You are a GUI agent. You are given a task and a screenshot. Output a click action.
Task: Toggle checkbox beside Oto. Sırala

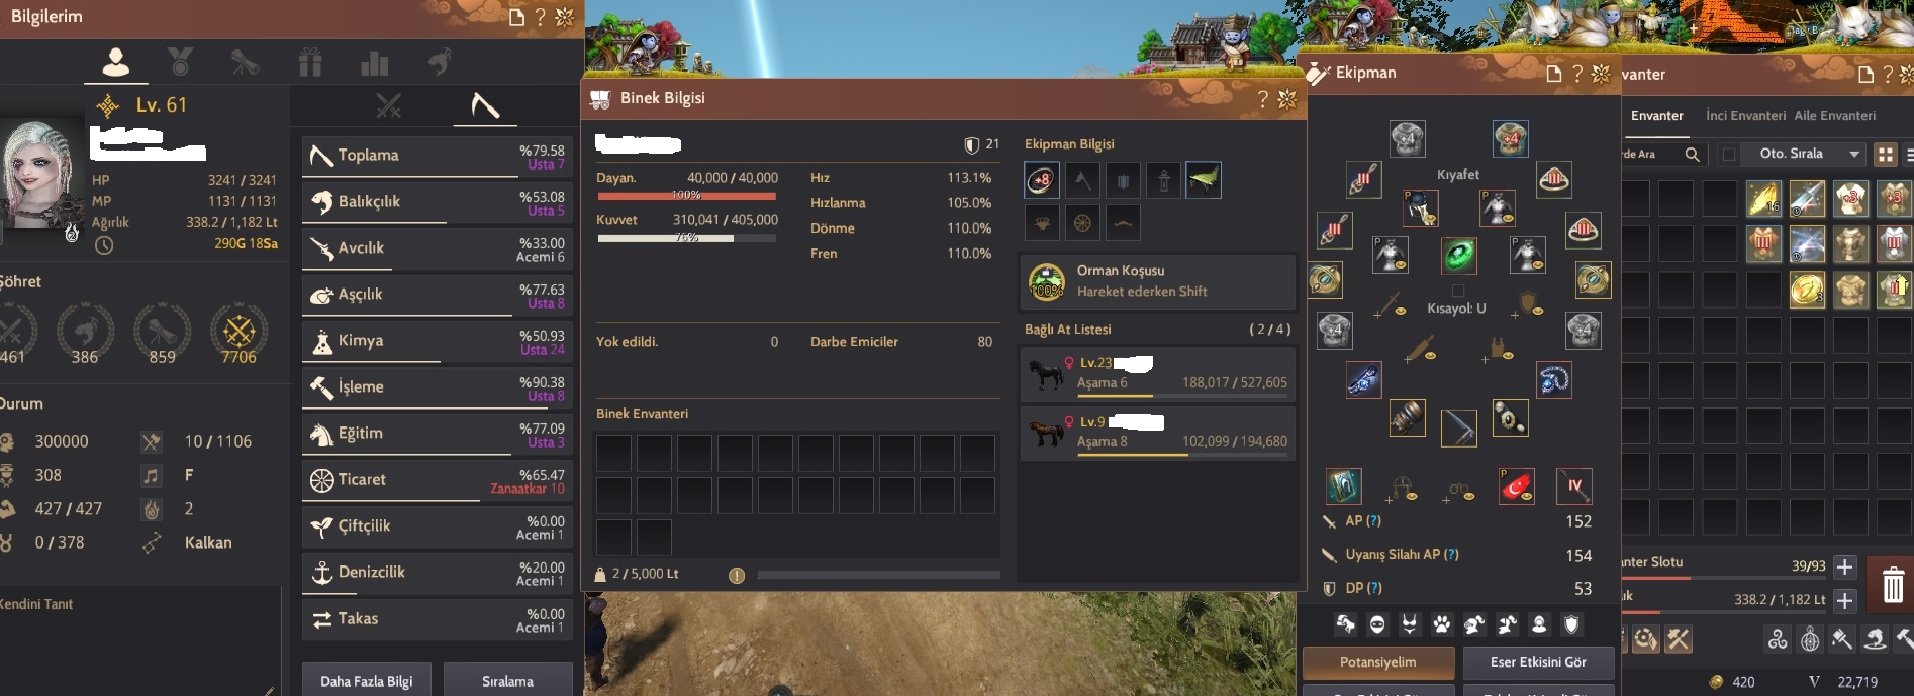[x=1728, y=154]
